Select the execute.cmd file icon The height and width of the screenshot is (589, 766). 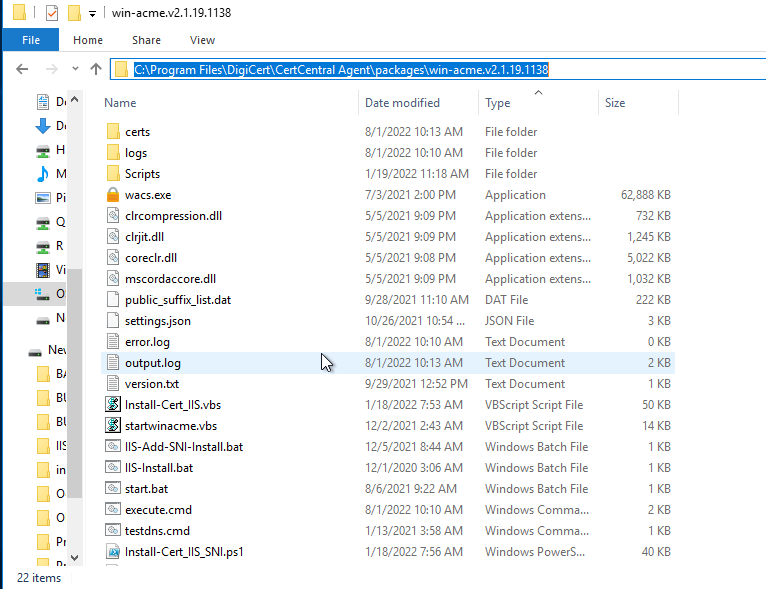(x=113, y=509)
